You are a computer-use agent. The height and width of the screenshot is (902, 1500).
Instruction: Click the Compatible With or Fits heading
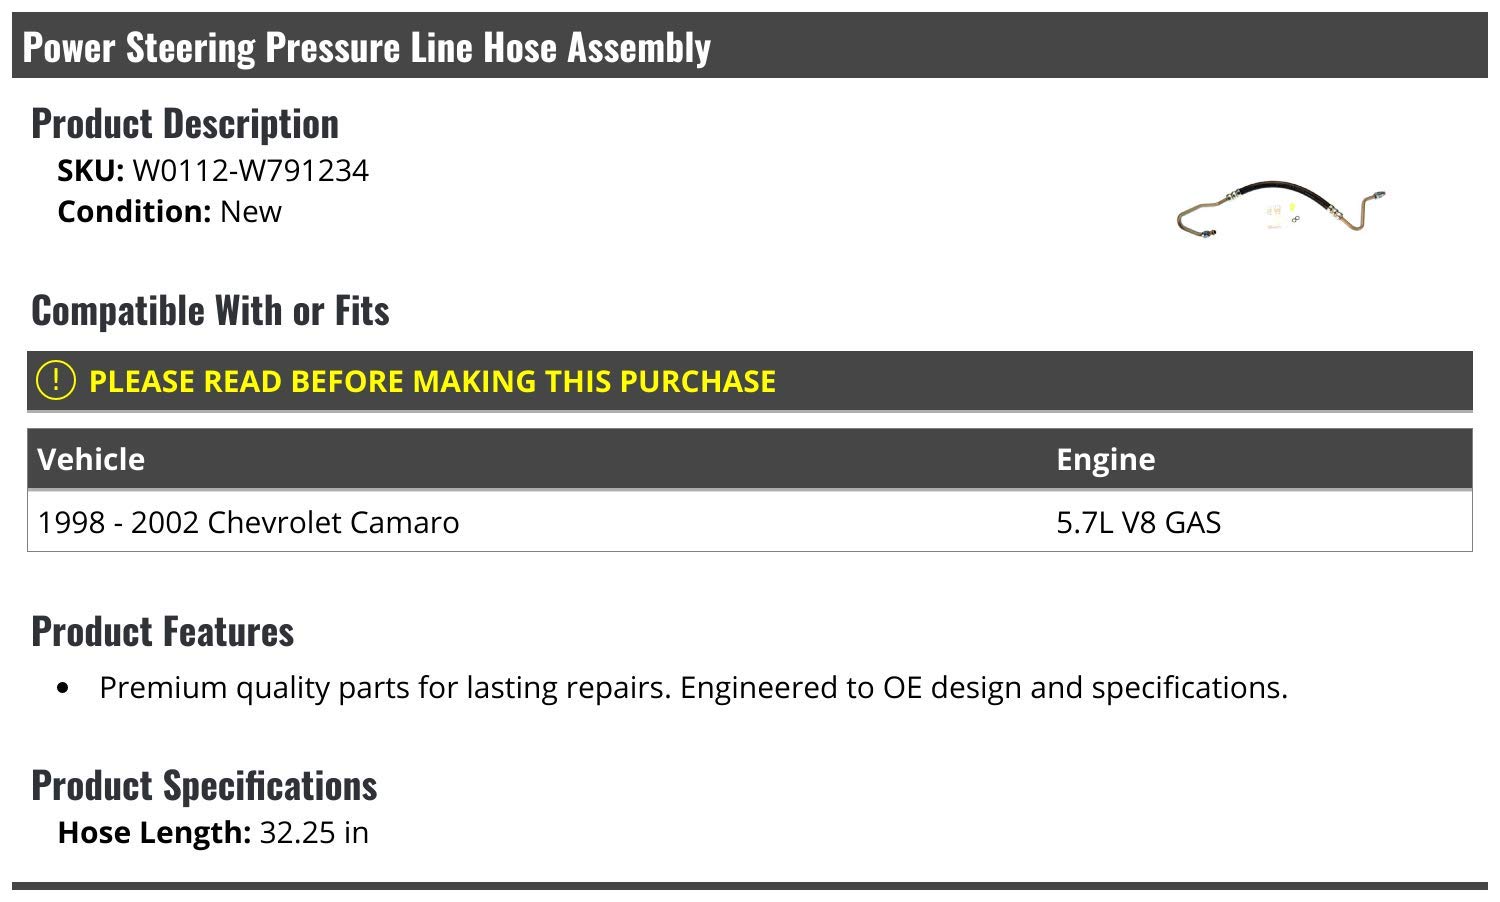(x=210, y=311)
